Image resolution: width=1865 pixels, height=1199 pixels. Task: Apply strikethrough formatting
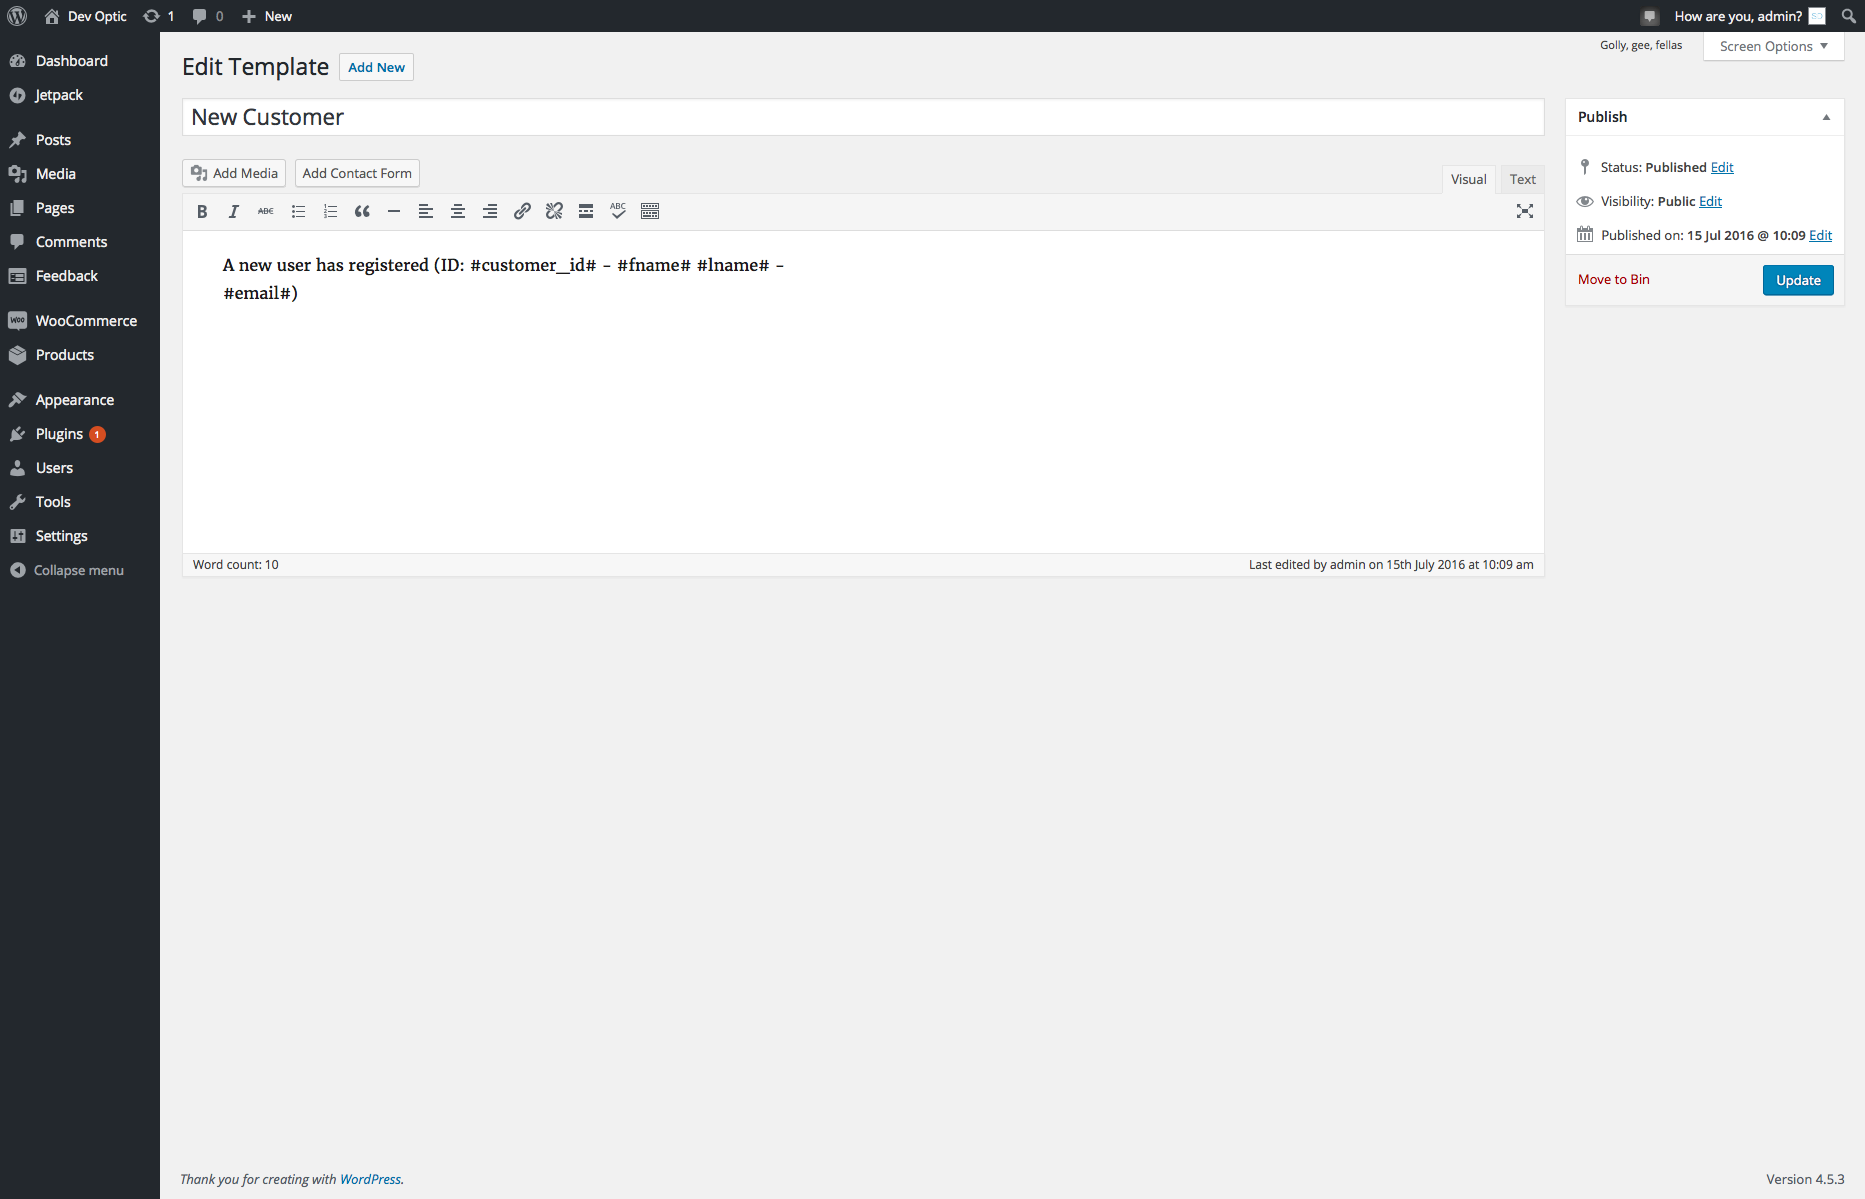pos(266,211)
